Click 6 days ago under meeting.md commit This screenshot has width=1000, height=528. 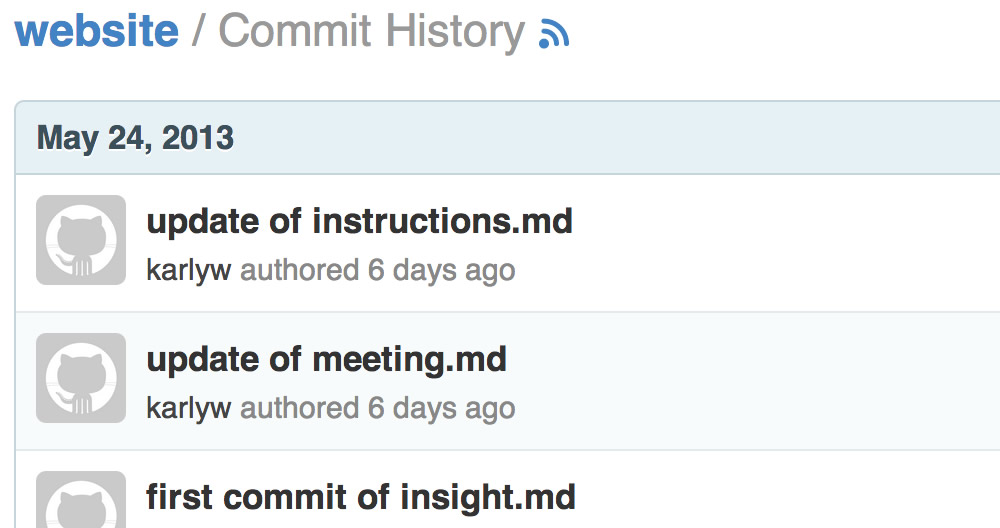[441, 408]
